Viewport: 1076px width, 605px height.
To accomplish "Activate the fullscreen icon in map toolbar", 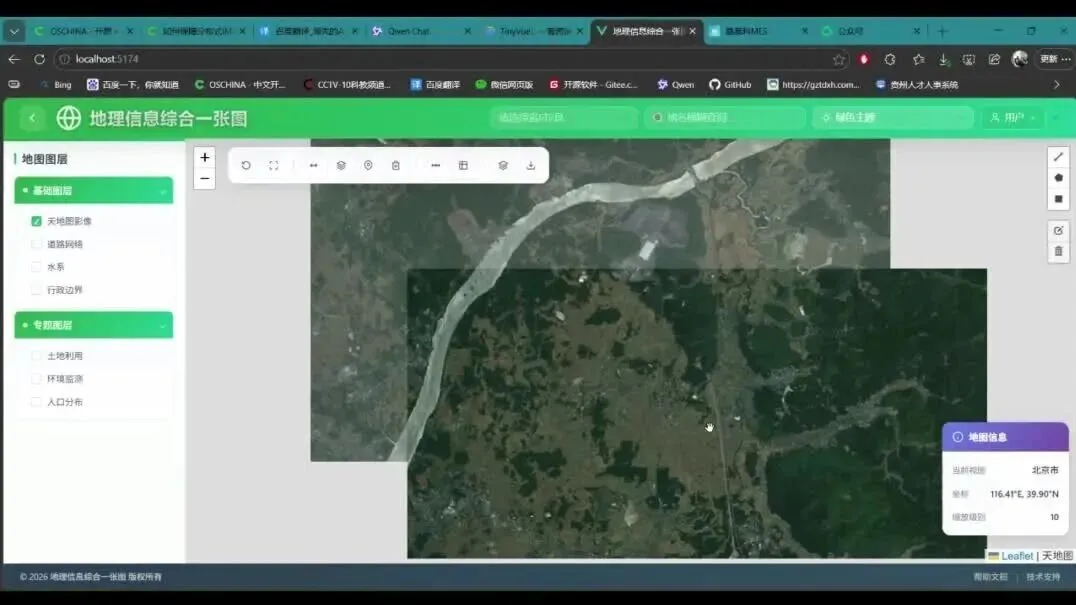I will 273,165.
